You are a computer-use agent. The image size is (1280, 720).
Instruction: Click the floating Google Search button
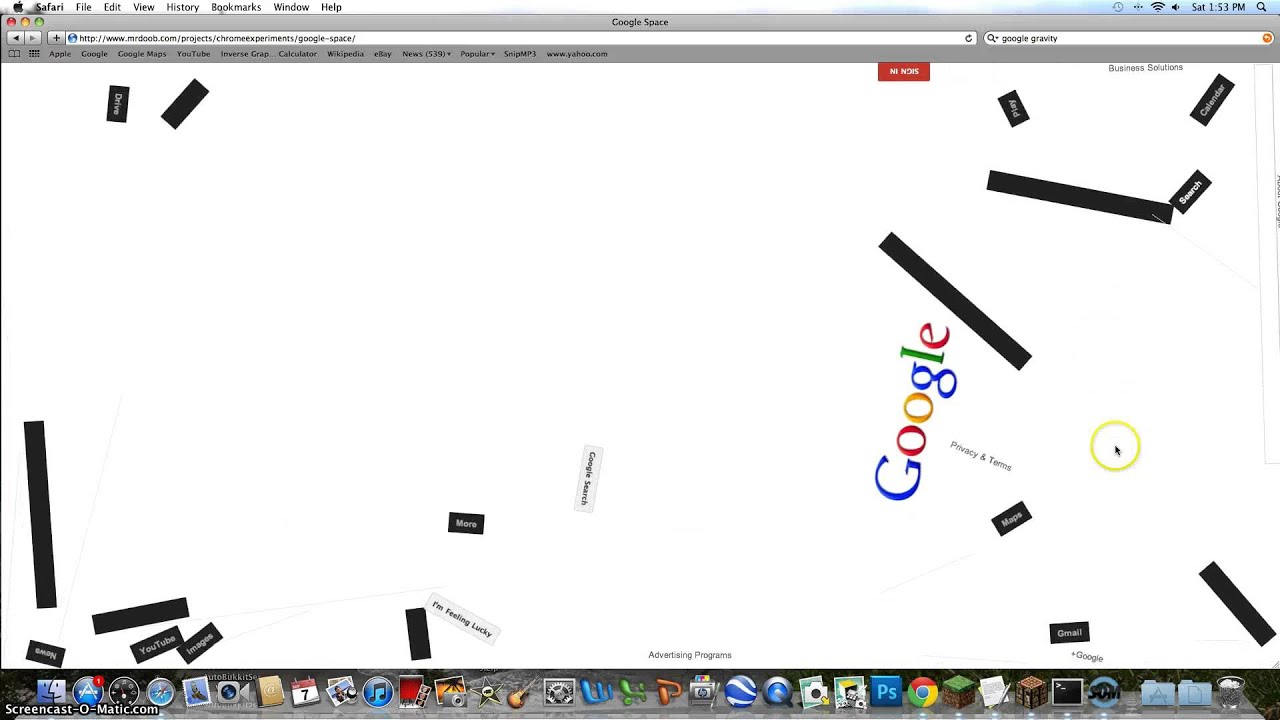tap(589, 478)
